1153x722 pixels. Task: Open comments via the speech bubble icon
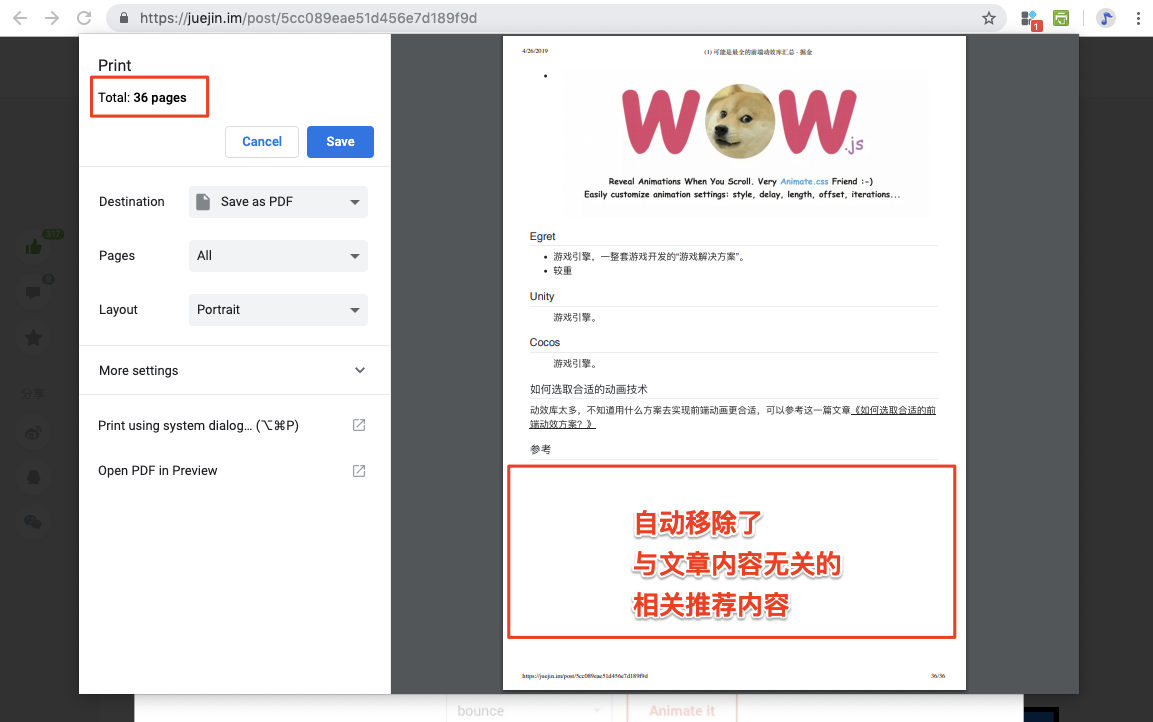[x=33, y=291]
